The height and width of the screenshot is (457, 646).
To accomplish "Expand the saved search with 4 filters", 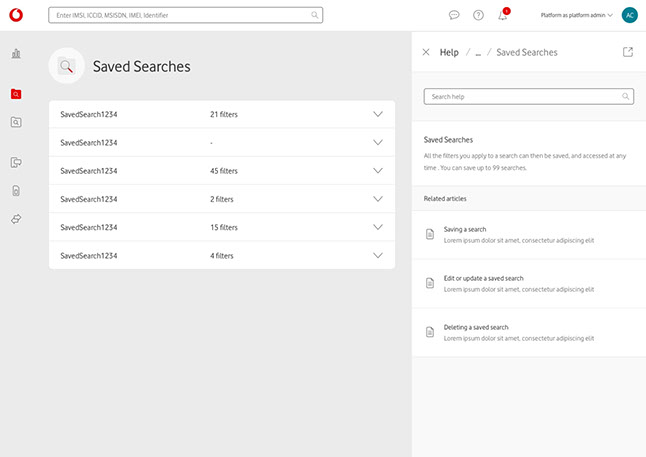I will (377, 255).
